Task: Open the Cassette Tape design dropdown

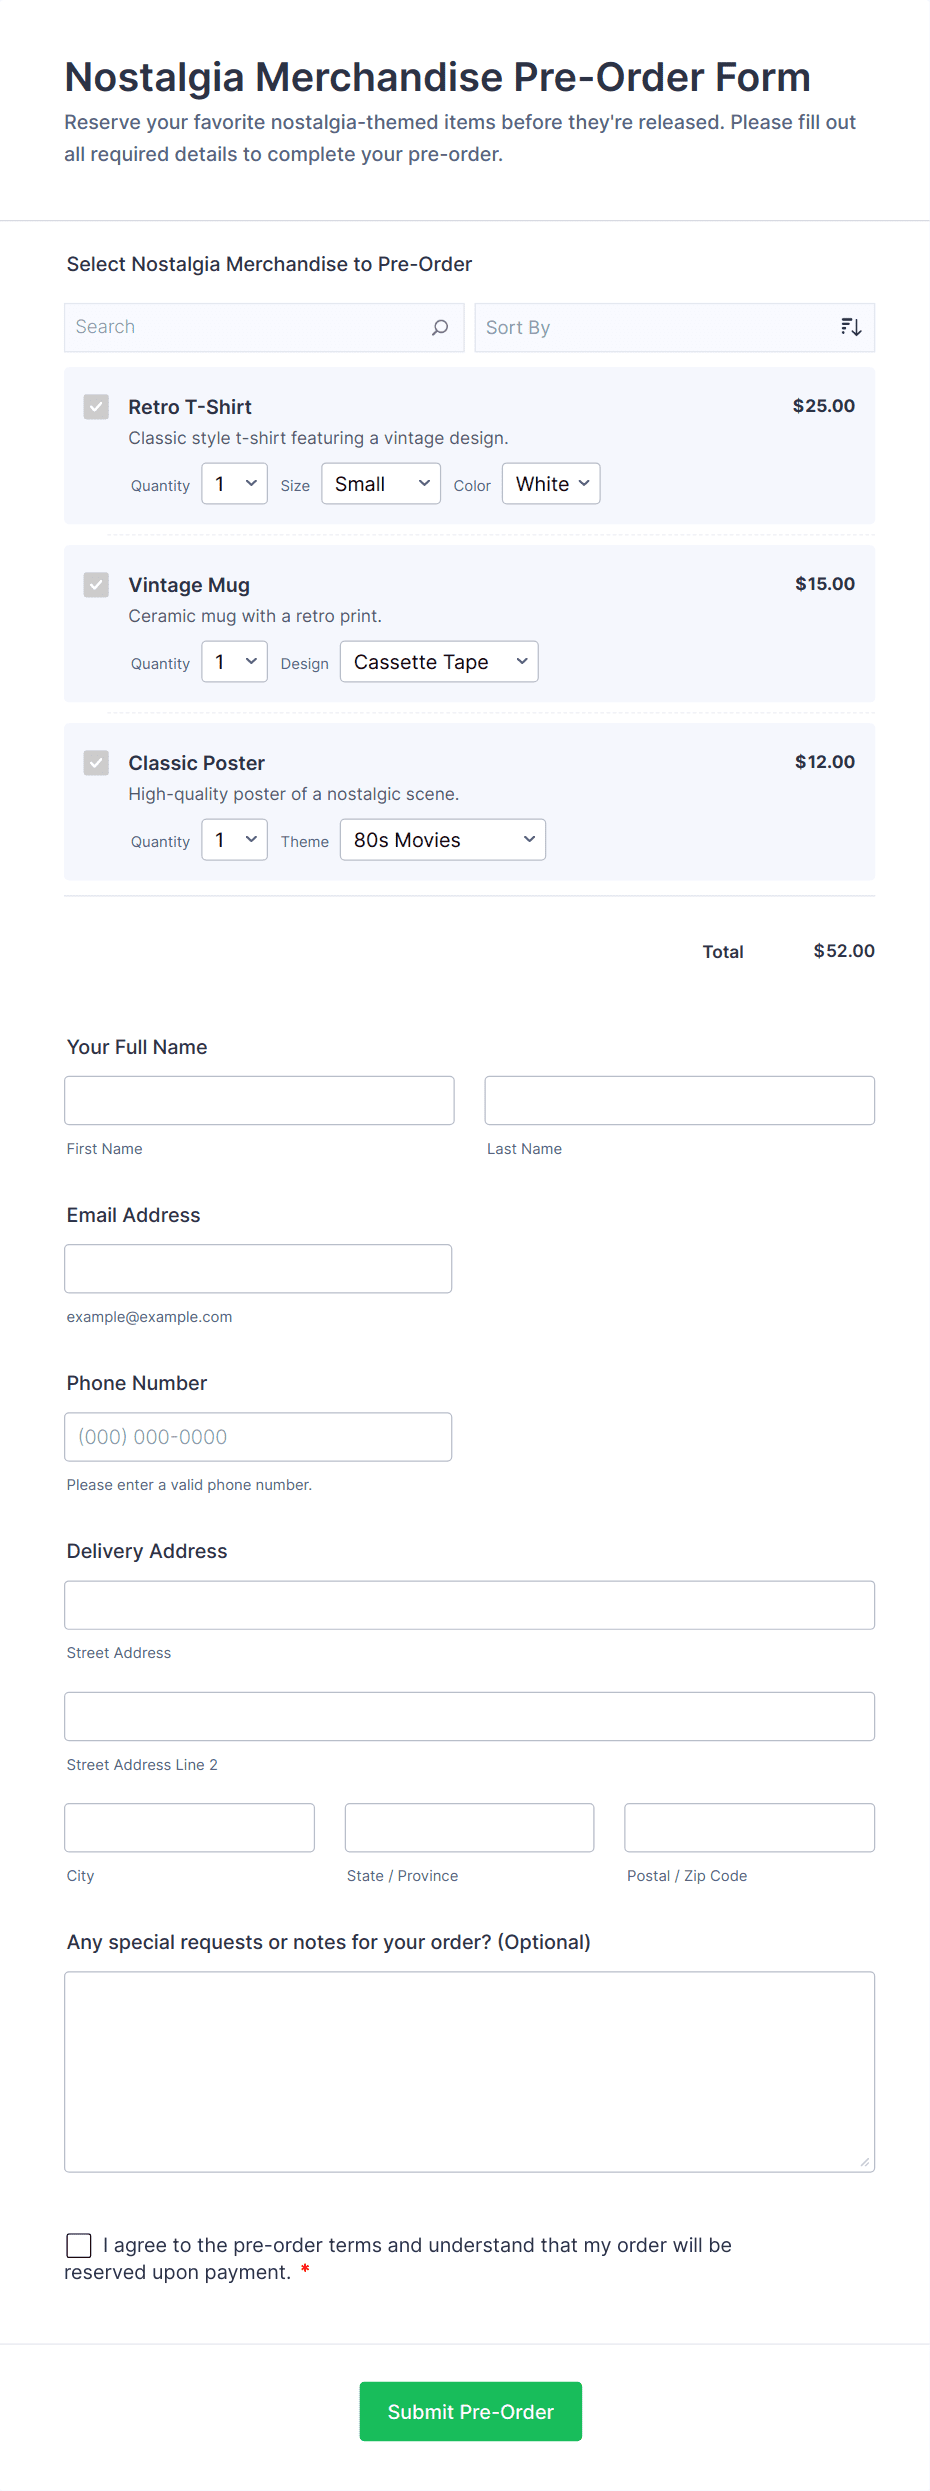Action: [438, 661]
